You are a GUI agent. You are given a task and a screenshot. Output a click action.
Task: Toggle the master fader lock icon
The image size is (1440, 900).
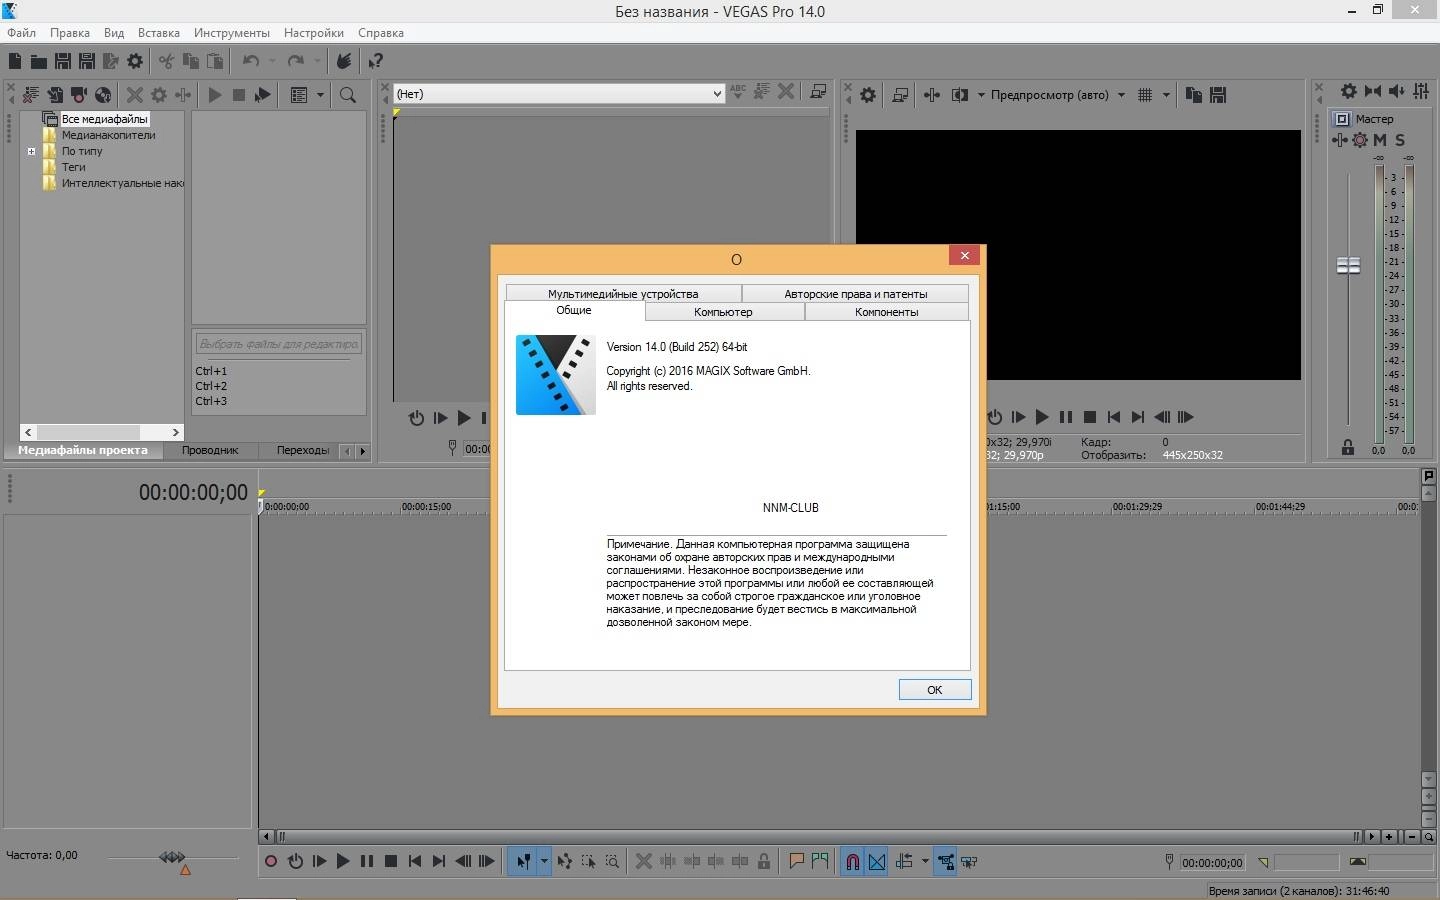click(1348, 447)
